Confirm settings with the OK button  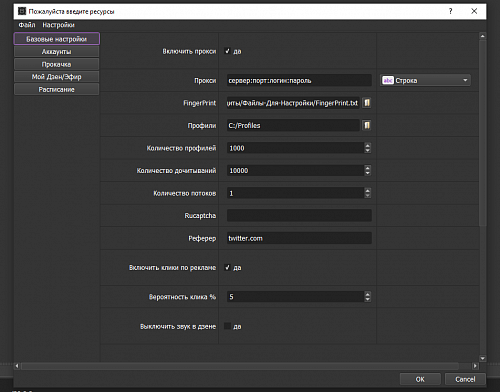pyautogui.click(x=420, y=379)
